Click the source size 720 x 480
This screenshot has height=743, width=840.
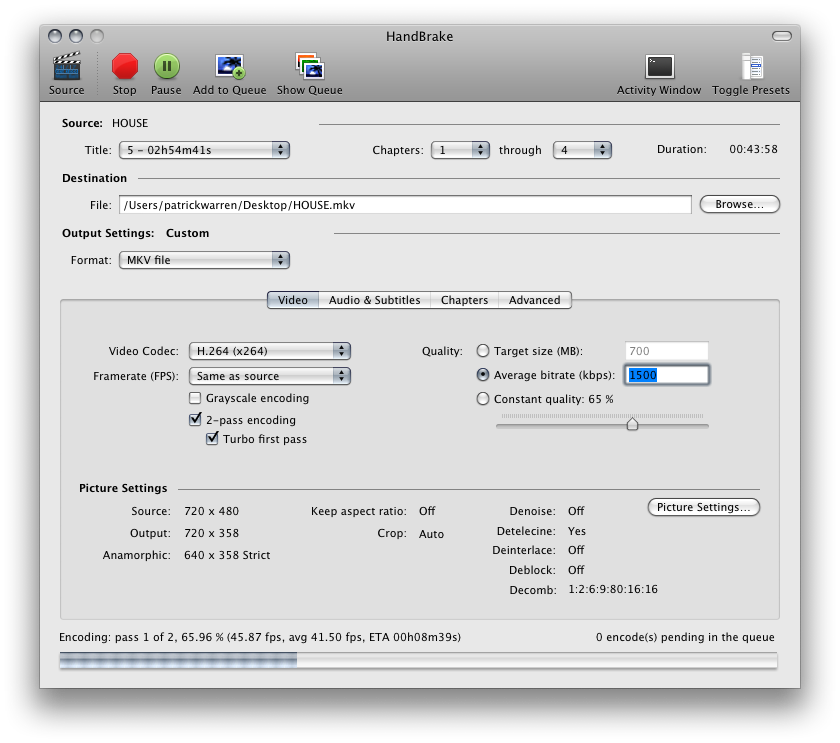(212, 511)
